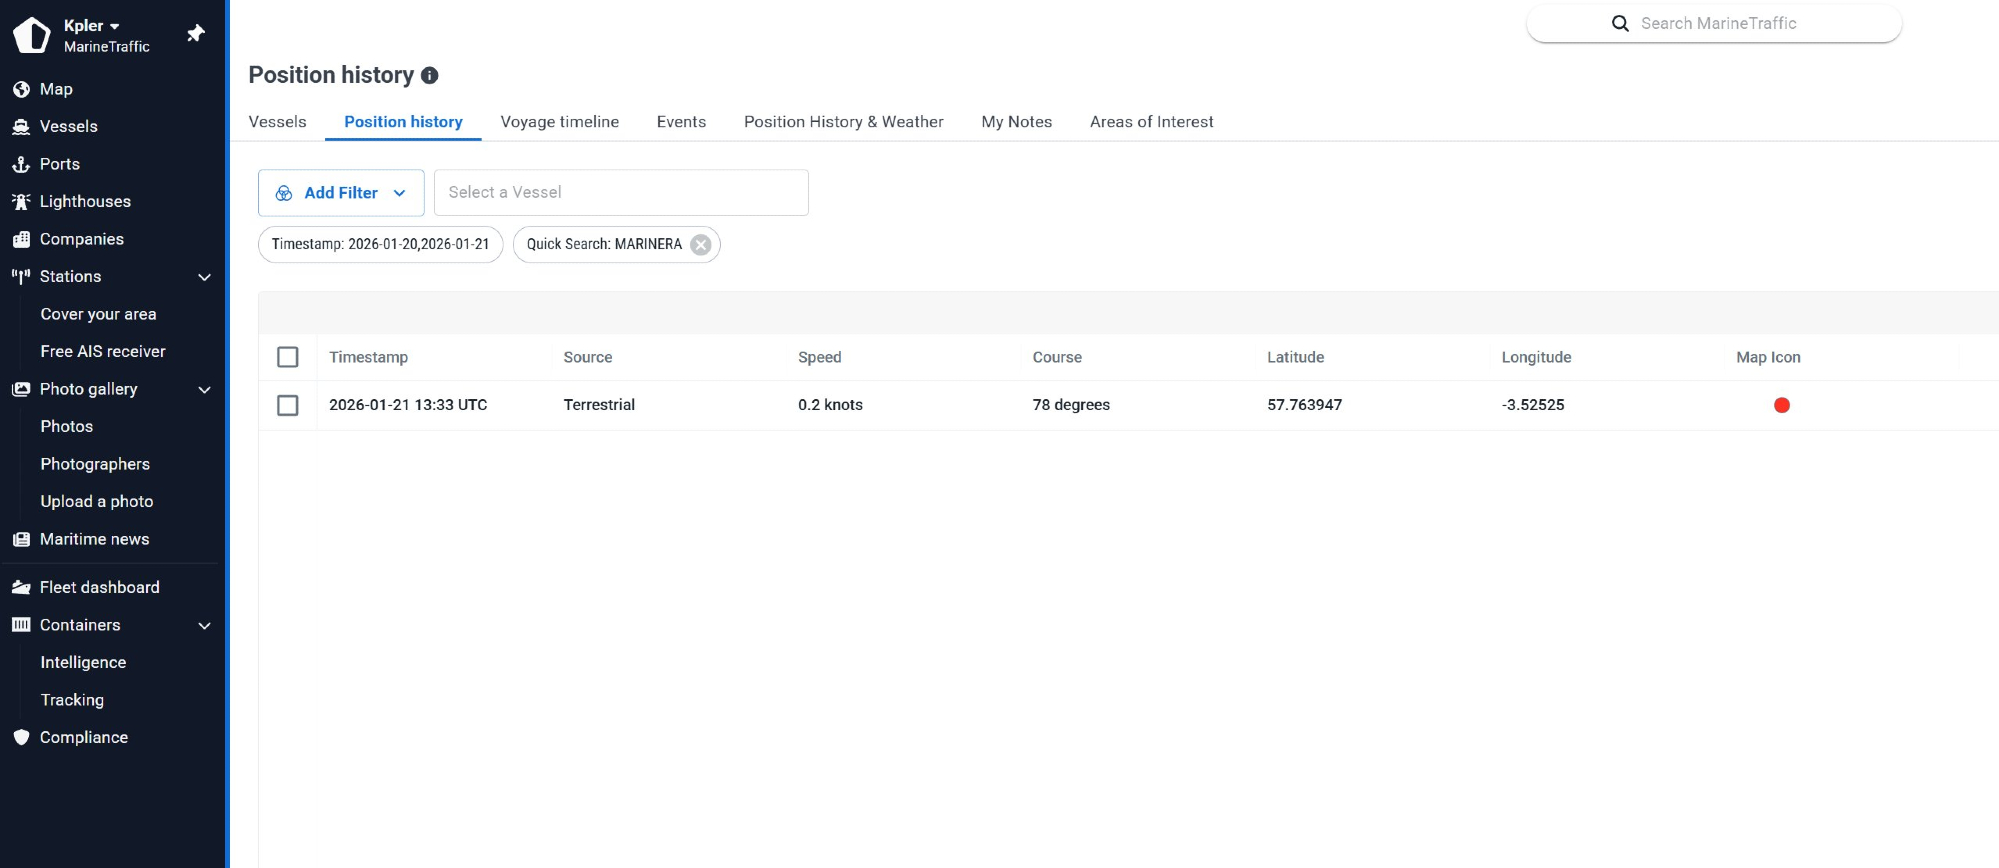Click the Fleet dashboard ship icon
Viewport: 1999px width, 868px height.
tap(21, 587)
